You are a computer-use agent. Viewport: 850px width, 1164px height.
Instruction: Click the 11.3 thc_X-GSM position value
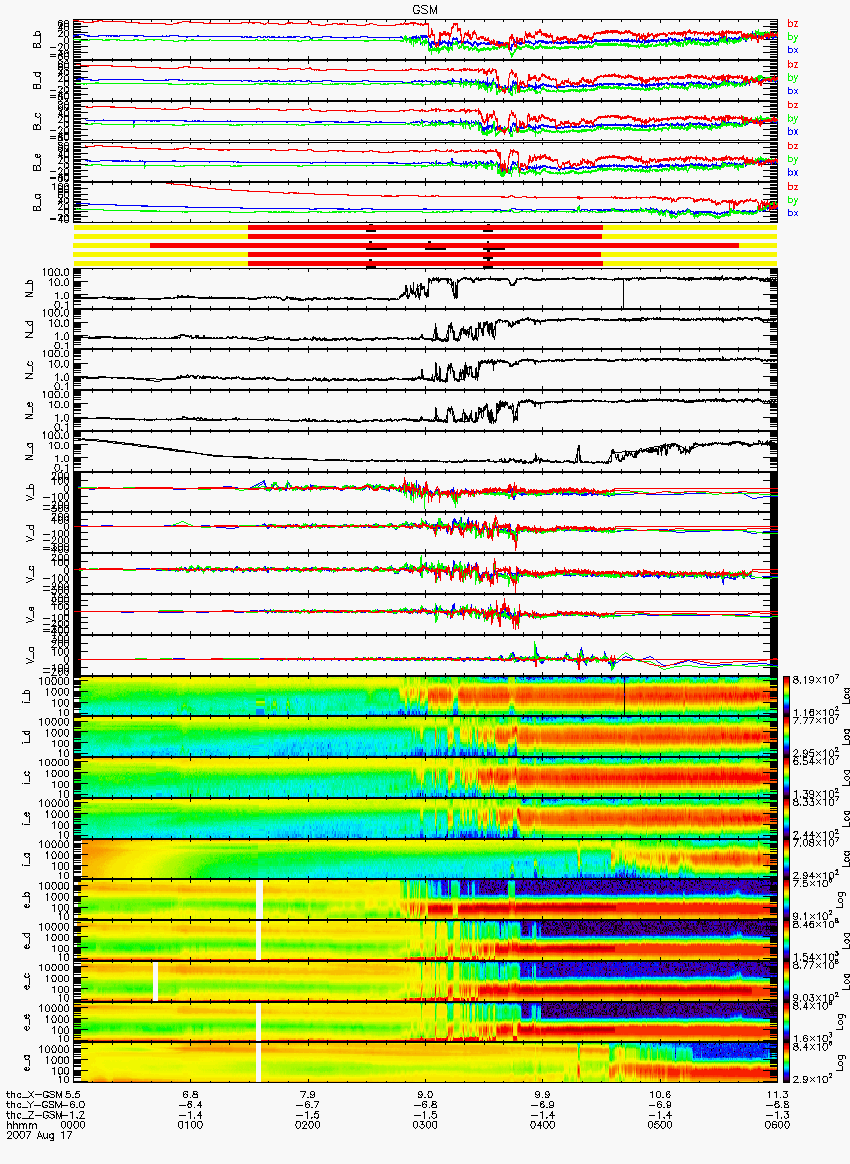(777, 1095)
